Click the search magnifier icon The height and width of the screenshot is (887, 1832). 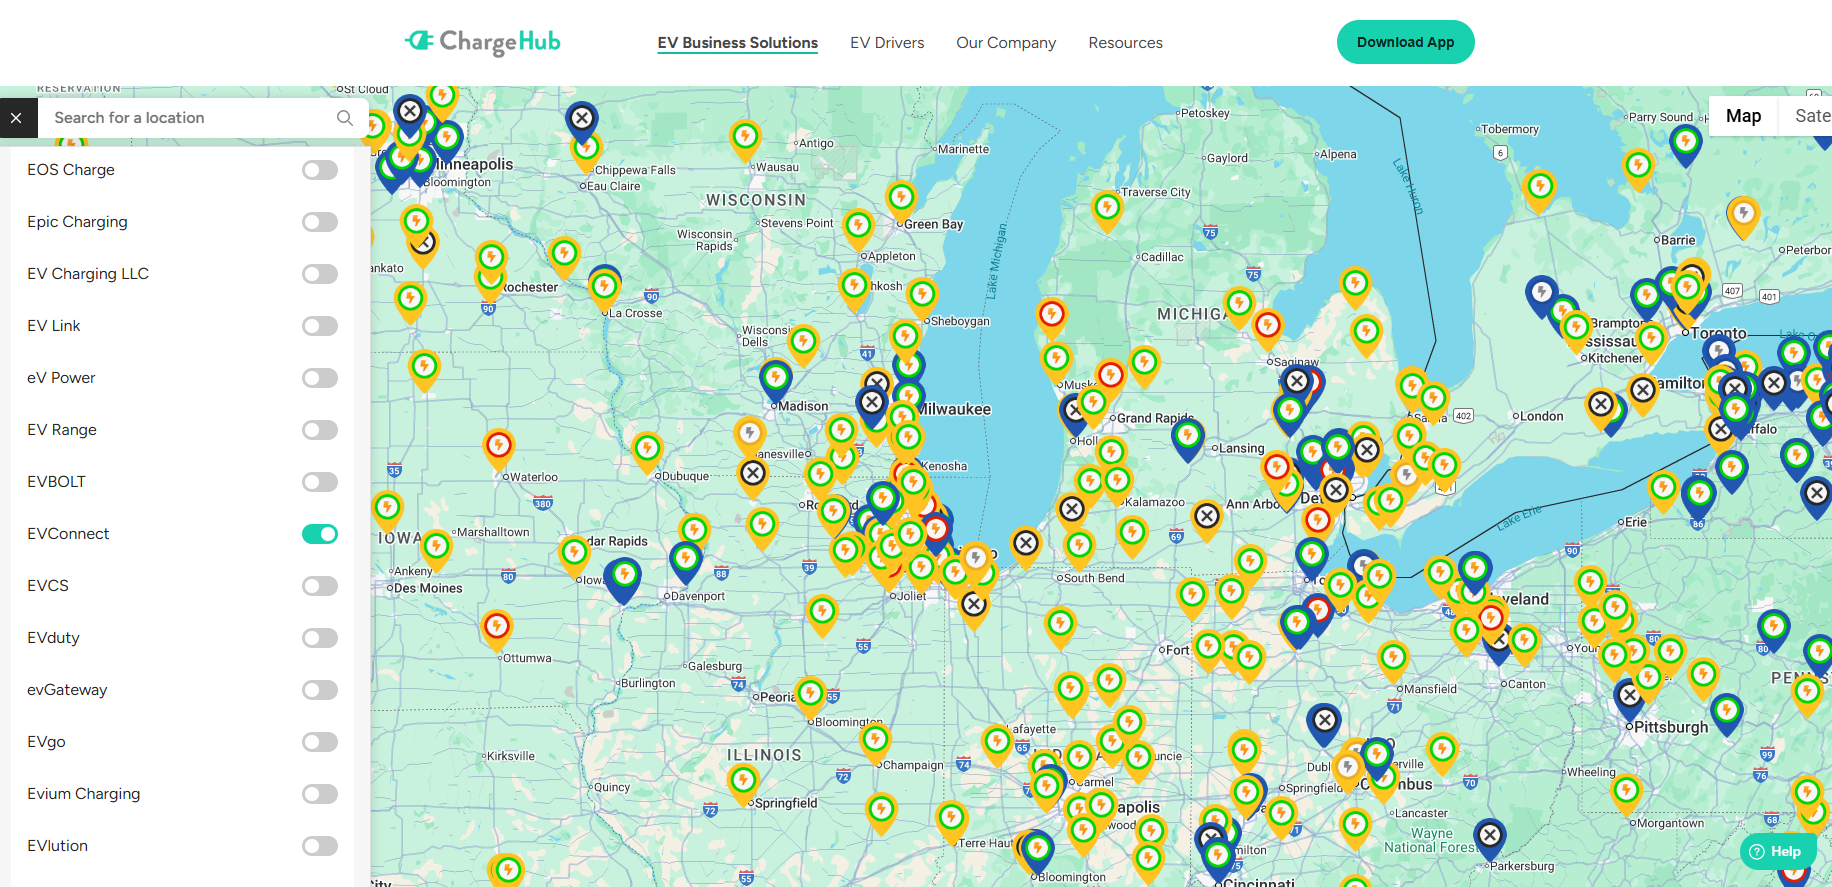(x=345, y=118)
